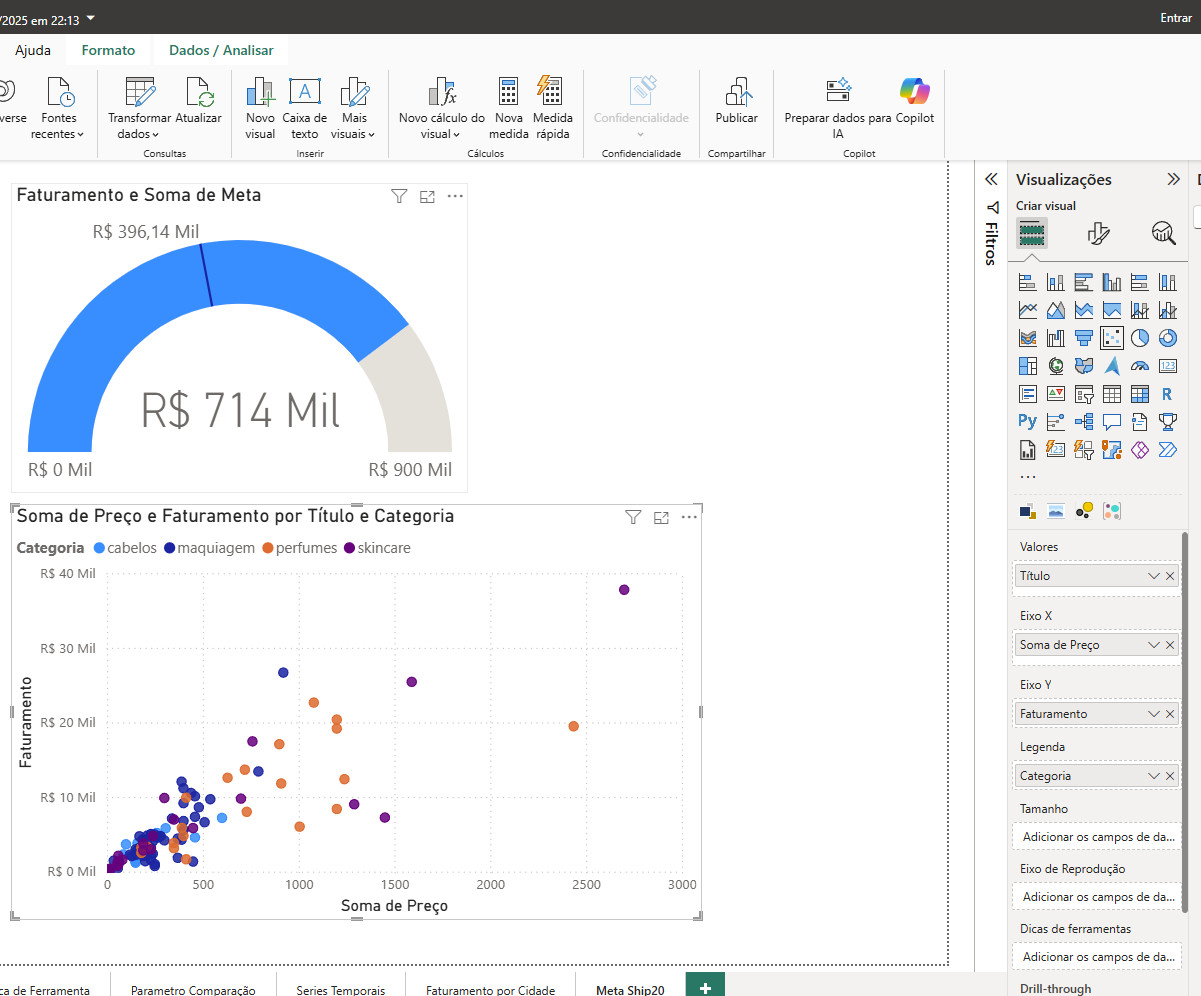The image size is (1201, 996).
Task: Select the treemap visual
Action: click(1028, 366)
